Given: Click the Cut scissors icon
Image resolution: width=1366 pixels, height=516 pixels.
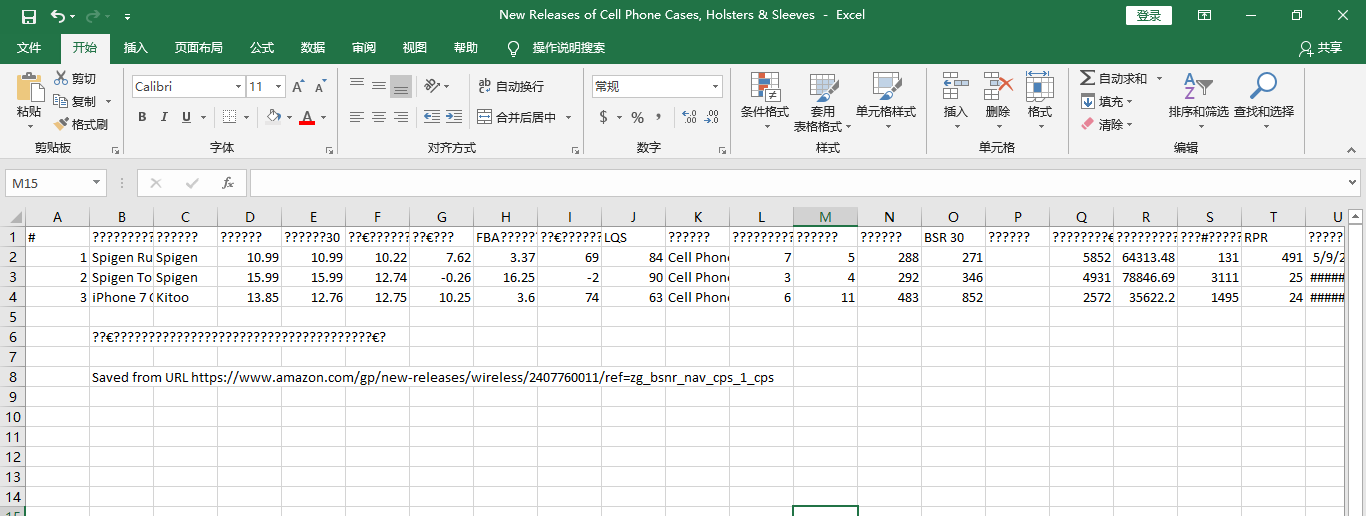Looking at the screenshot, I should (x=61, y=79).
